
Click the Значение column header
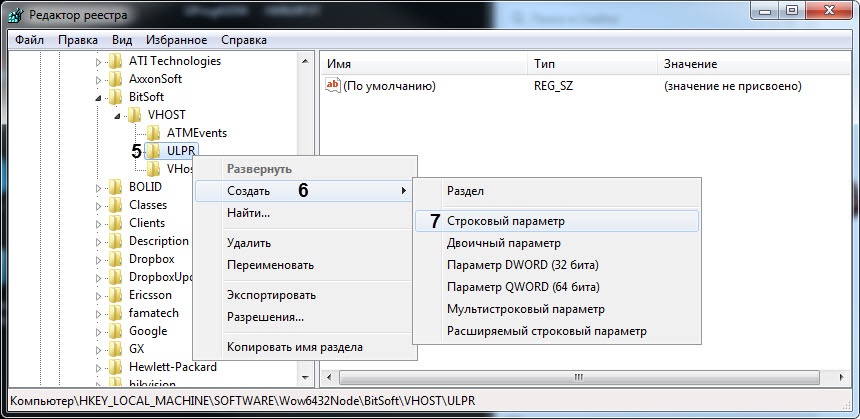click(x=690, y=64)
